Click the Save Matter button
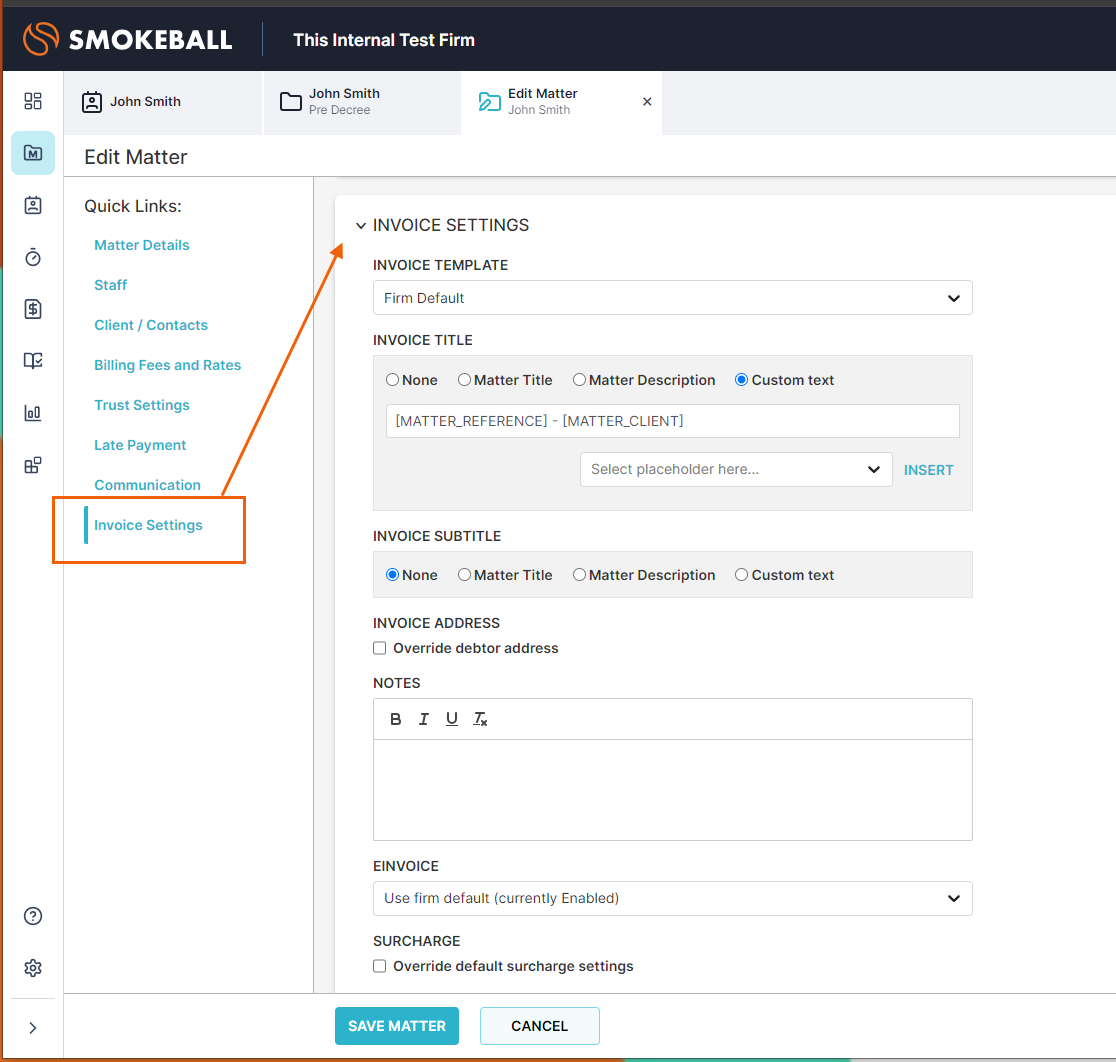Image resolution: width=1116 pixels, height=1062 pixels. click(x=396, y=1026)
